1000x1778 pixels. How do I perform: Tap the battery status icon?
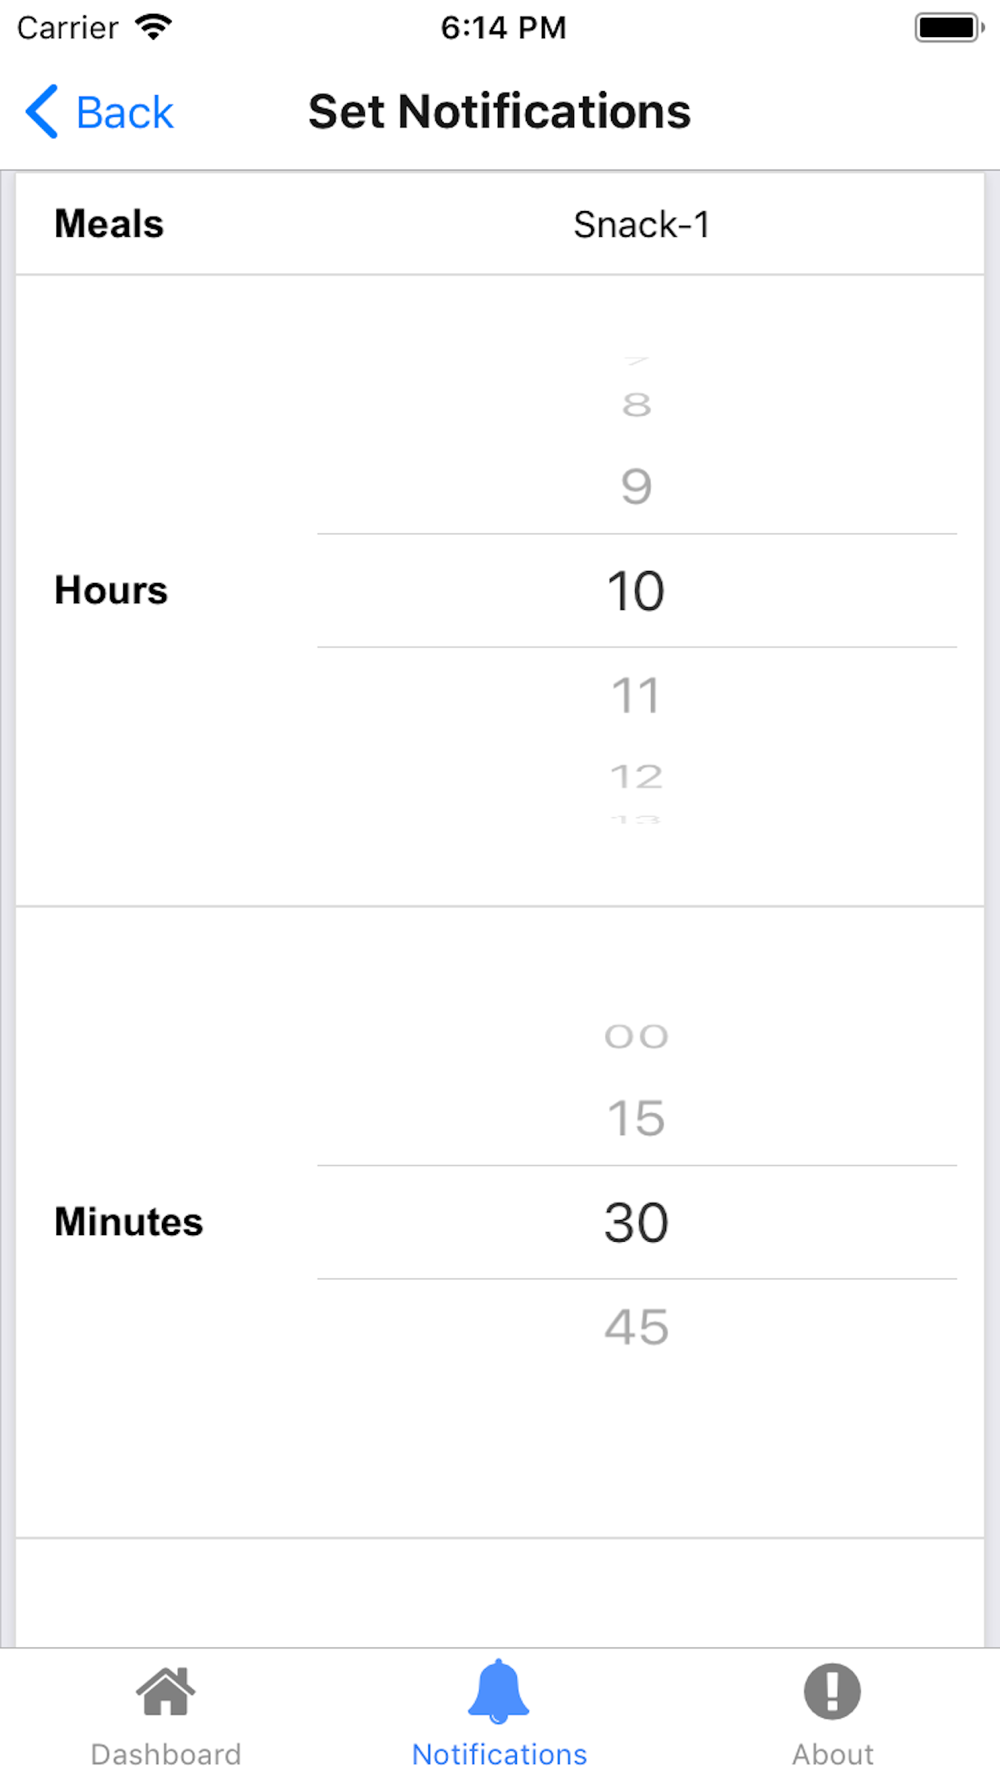click(x=948, y=27)
